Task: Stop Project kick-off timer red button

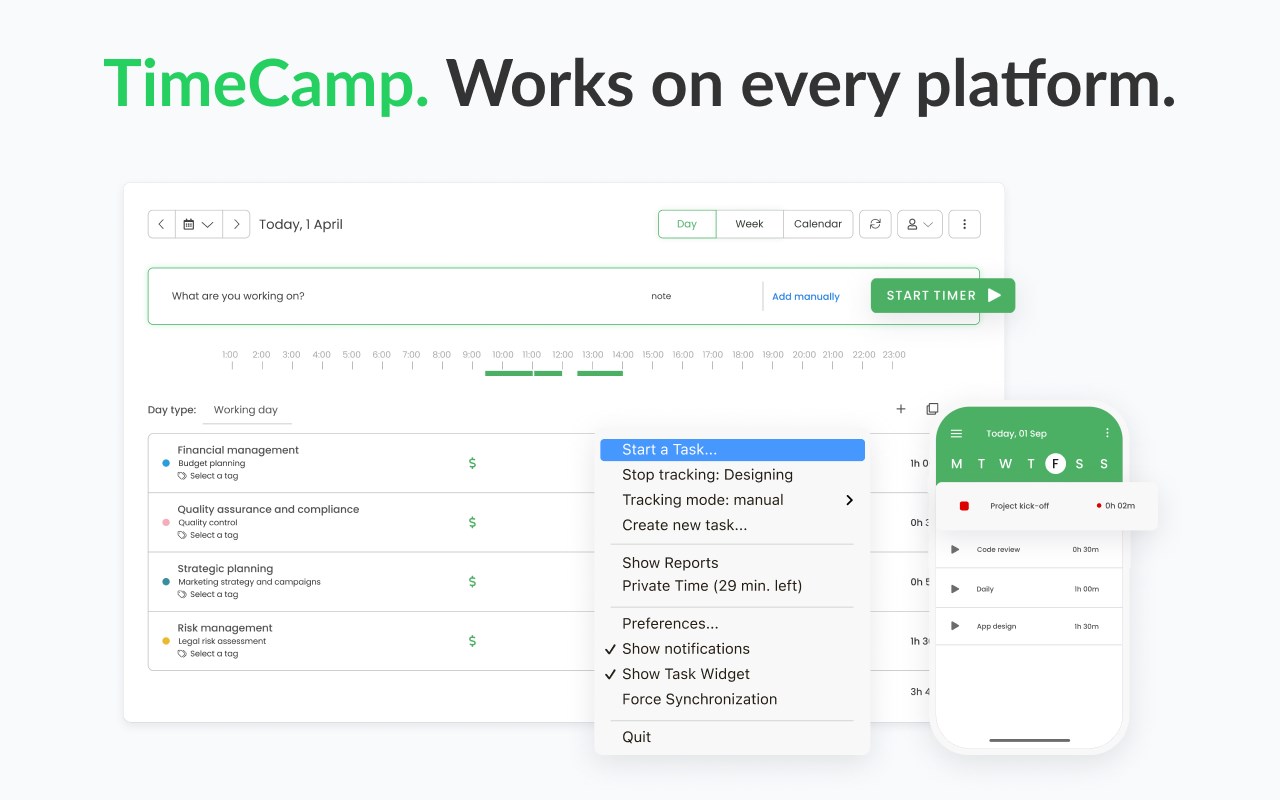Action: (x=964, y=506)
